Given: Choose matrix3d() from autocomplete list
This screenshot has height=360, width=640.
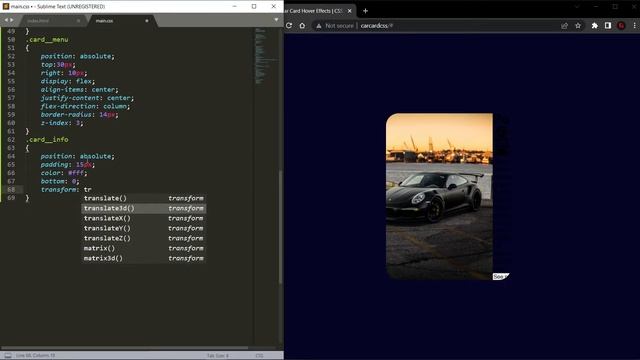Looking at the screenshot, I should (143, 258).
